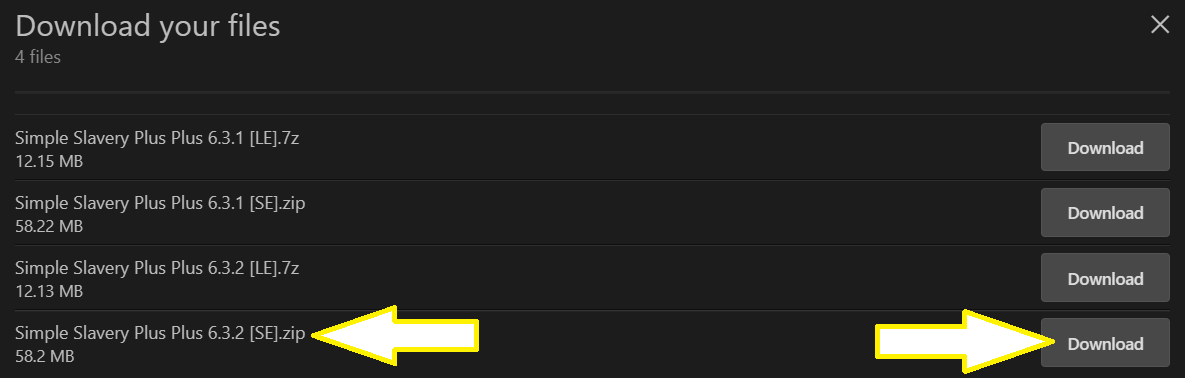Click the 58.22 MB file size label
This screenshot has width=1185, height=378.
[x=48, y=226]
